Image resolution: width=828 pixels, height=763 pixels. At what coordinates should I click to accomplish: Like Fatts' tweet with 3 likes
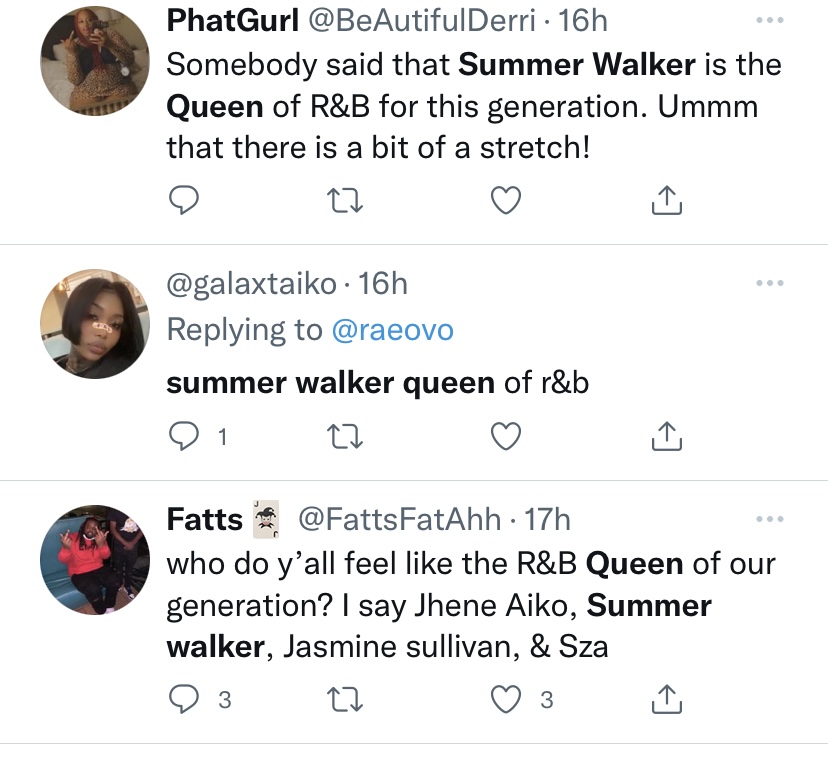tap(506, 699)
